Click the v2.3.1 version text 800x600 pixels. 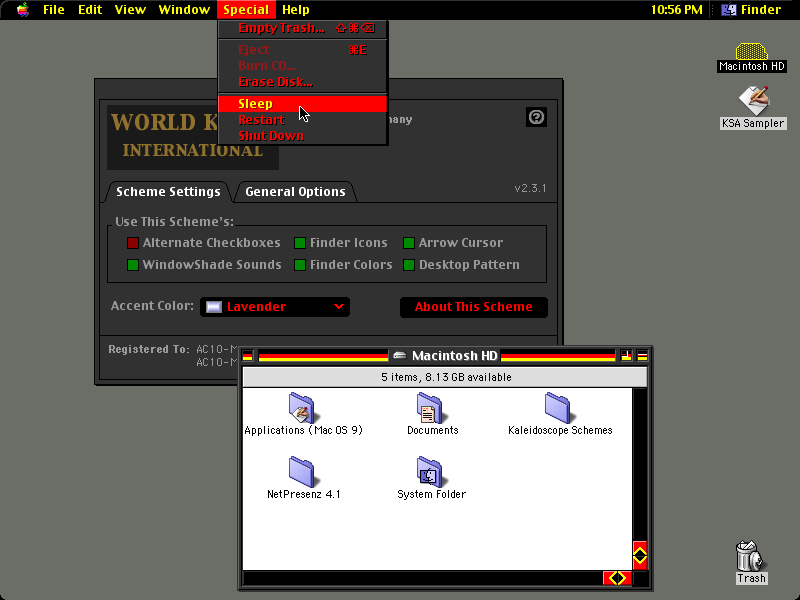[x=530, y=188]
